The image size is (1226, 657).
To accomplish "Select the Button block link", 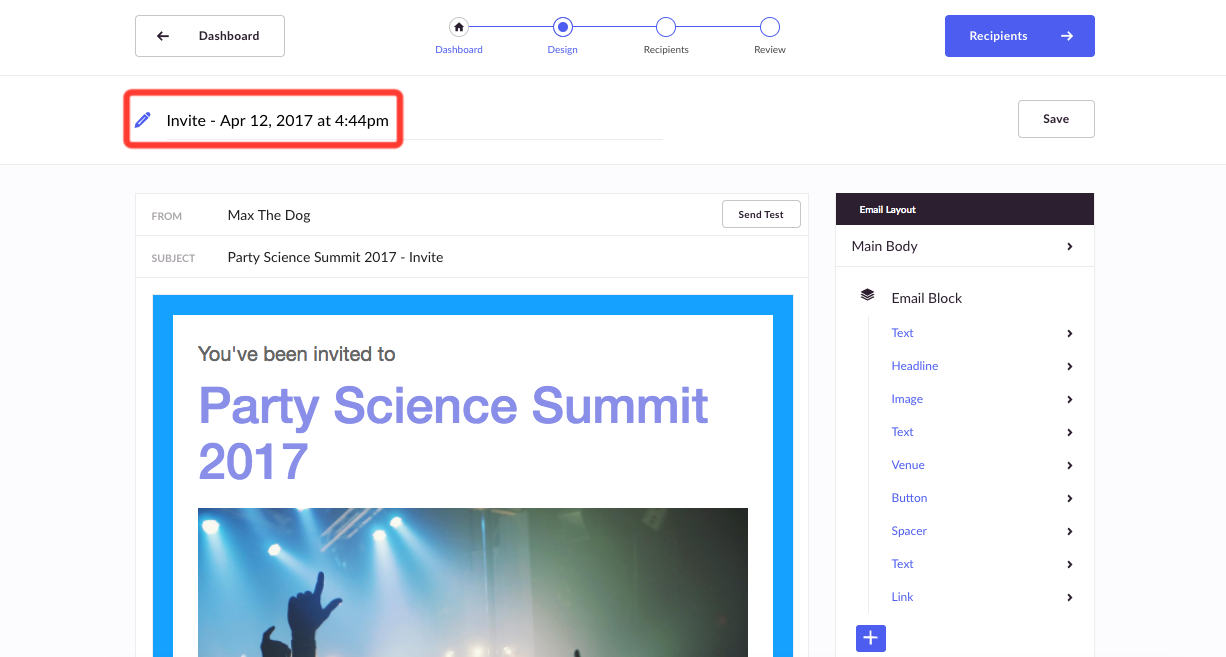I will pyautogui.click(x=909, y=498).
